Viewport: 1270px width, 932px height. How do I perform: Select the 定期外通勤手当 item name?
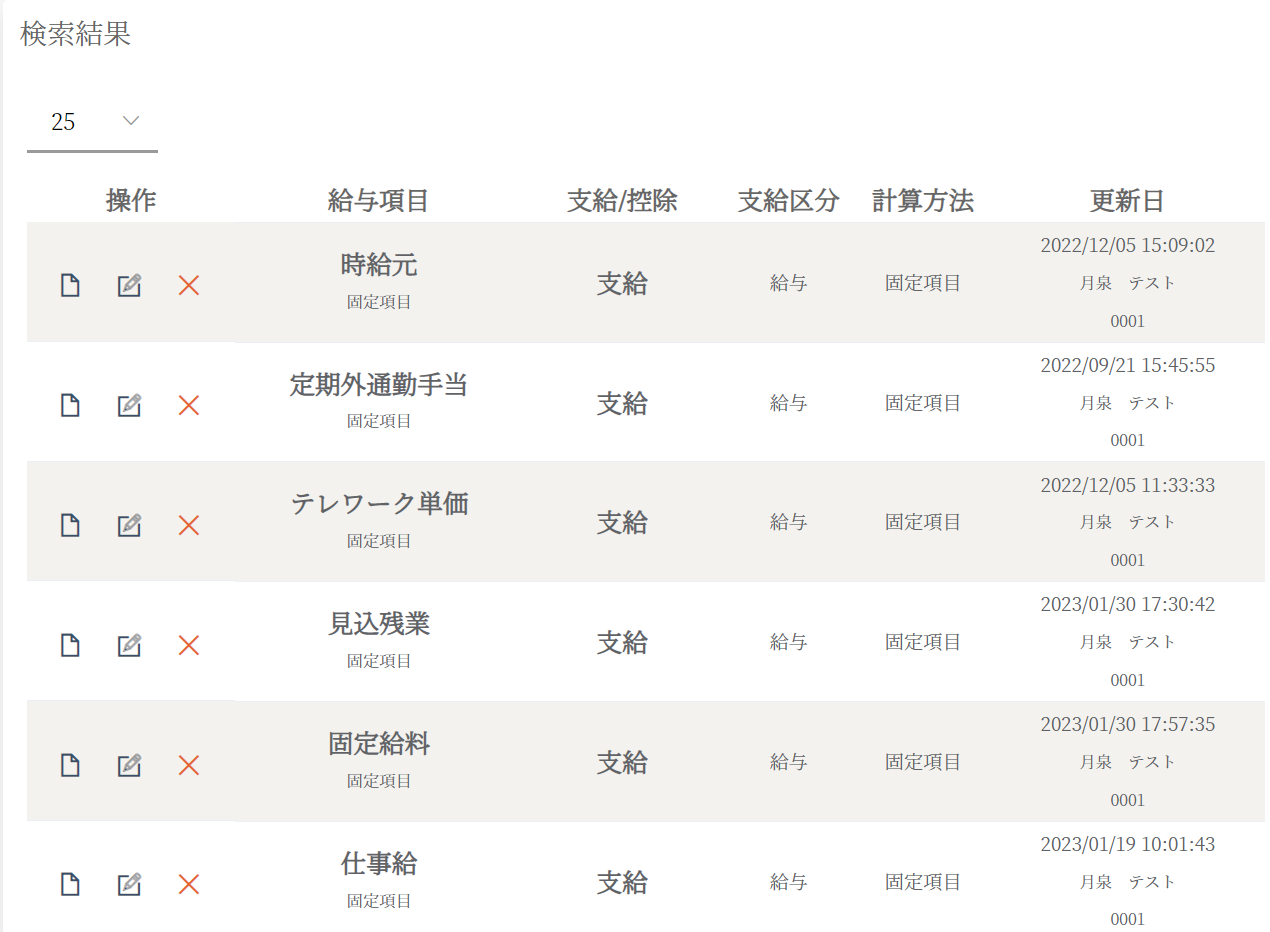pyautogui.click(x=378, y=385)
